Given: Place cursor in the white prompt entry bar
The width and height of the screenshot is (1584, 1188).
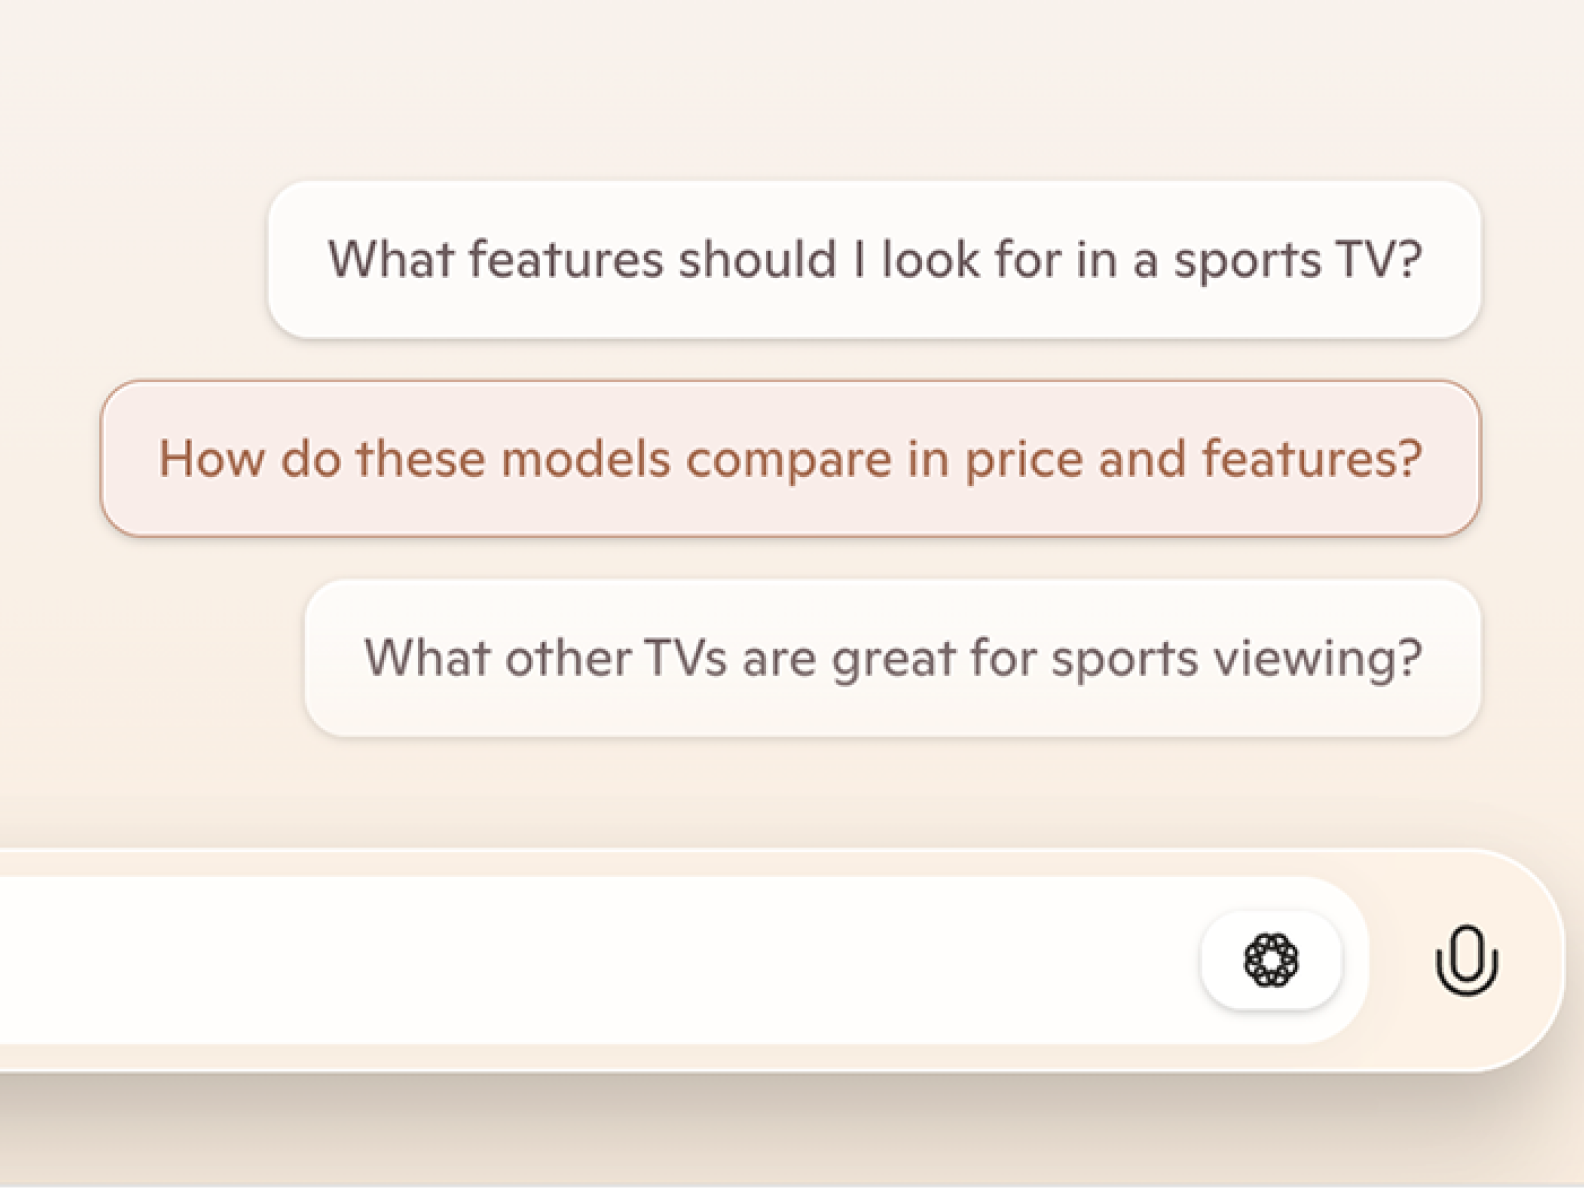Looking at the screenshot, I should pos(600,960).
